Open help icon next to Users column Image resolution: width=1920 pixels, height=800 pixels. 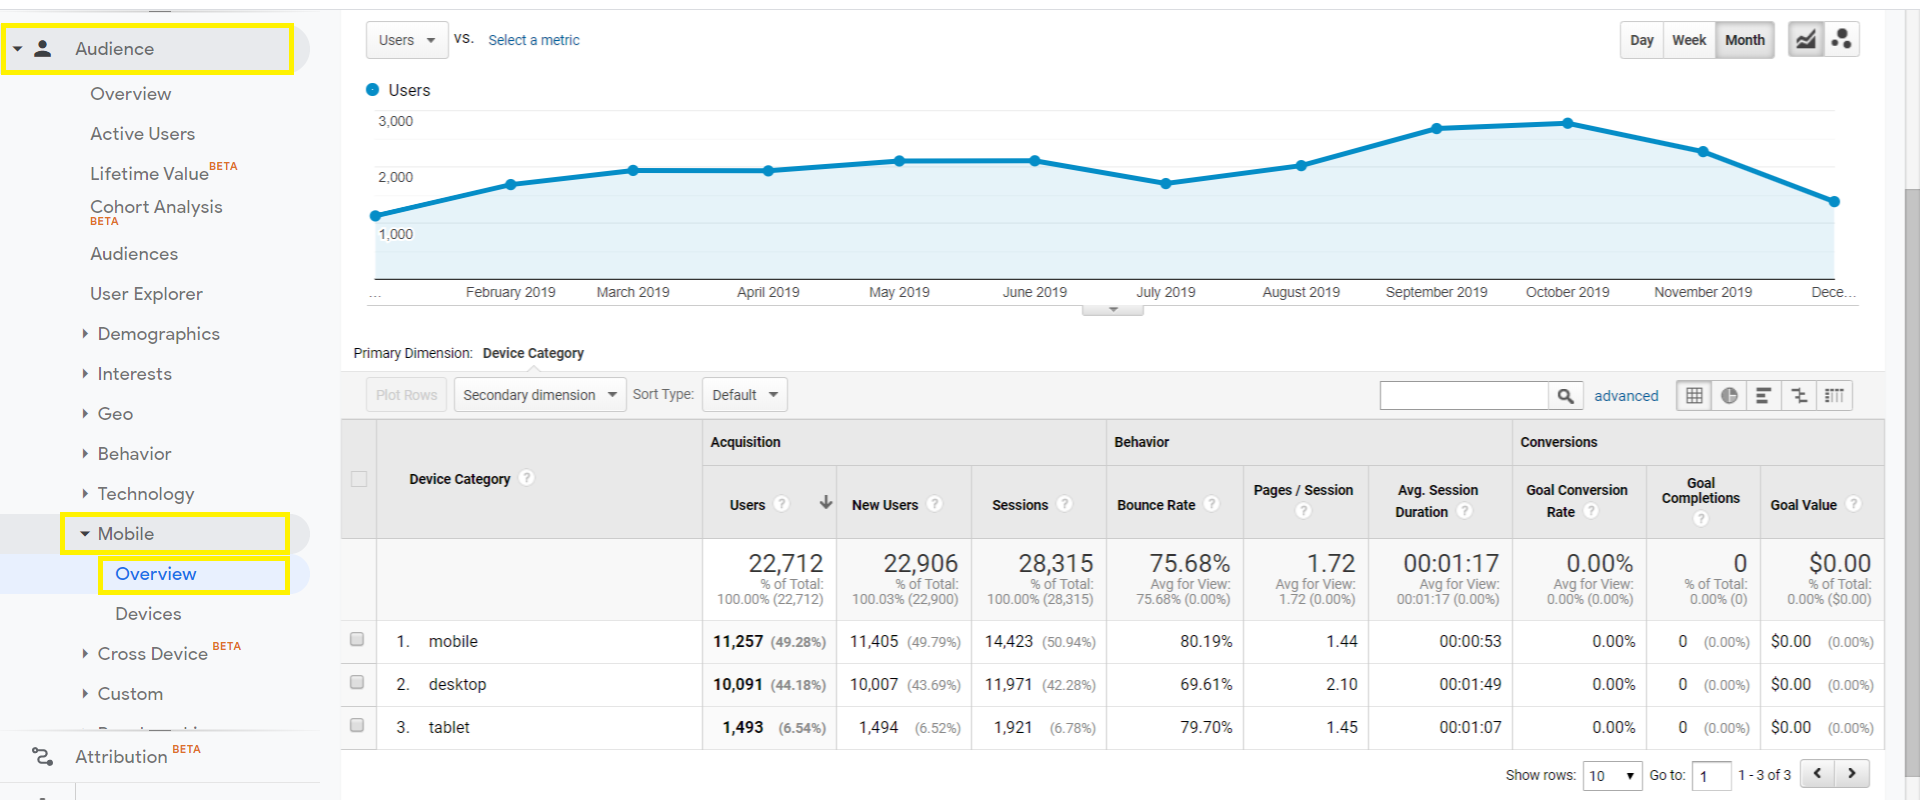coord(782,504)
